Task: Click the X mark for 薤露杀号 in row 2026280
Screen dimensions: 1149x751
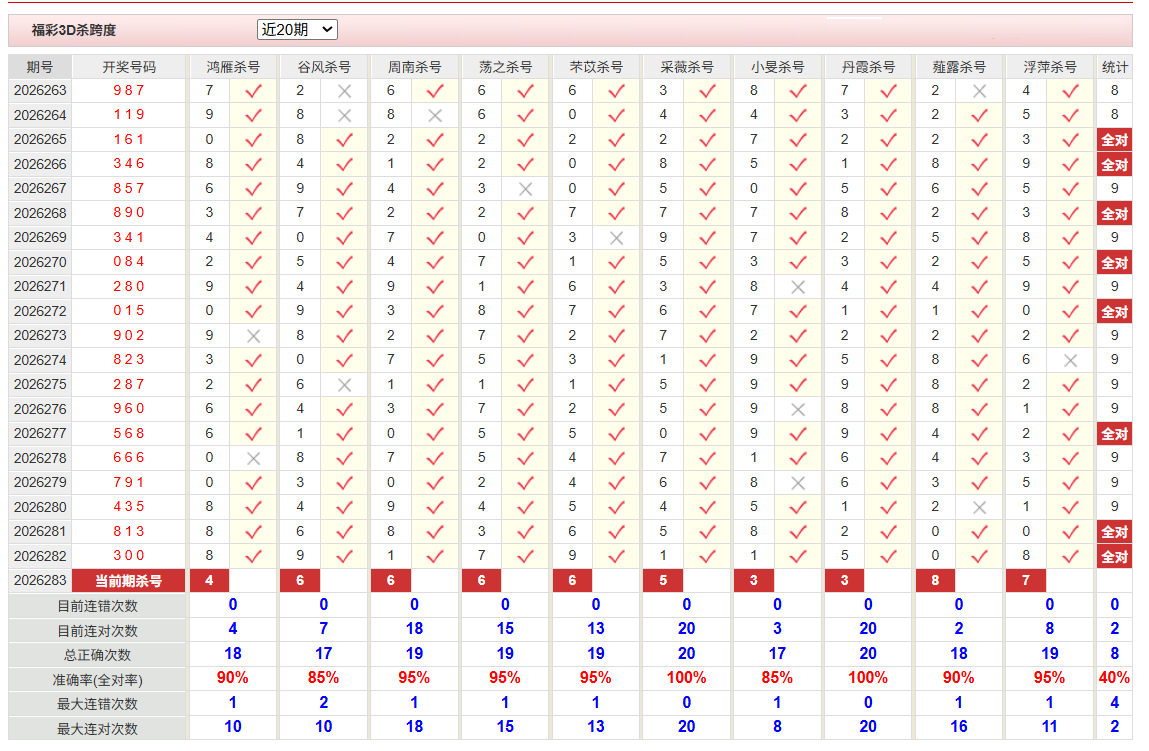Action: pyautogui.click(x=980, y=508)
